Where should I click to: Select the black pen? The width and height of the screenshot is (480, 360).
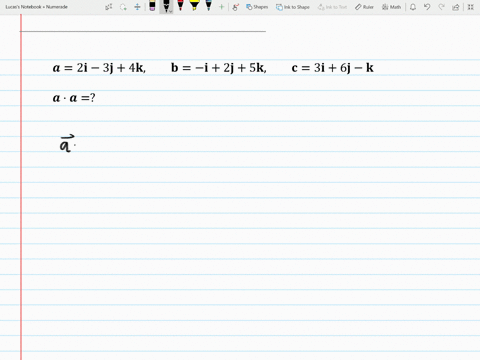(x=166, y=5)
